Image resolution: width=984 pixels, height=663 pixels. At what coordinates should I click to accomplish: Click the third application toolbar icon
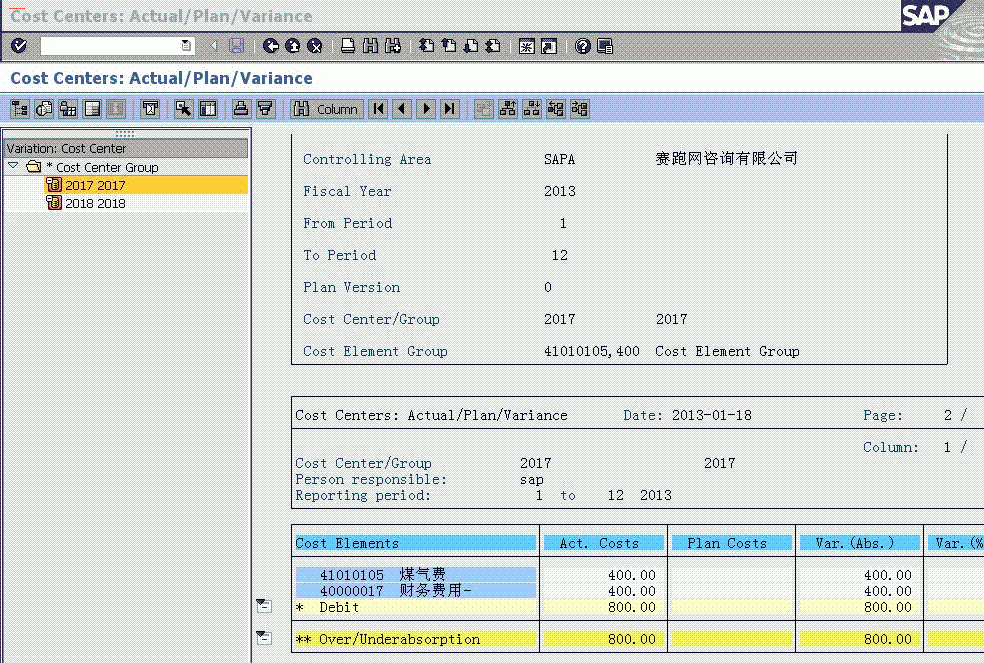[68, 109]
